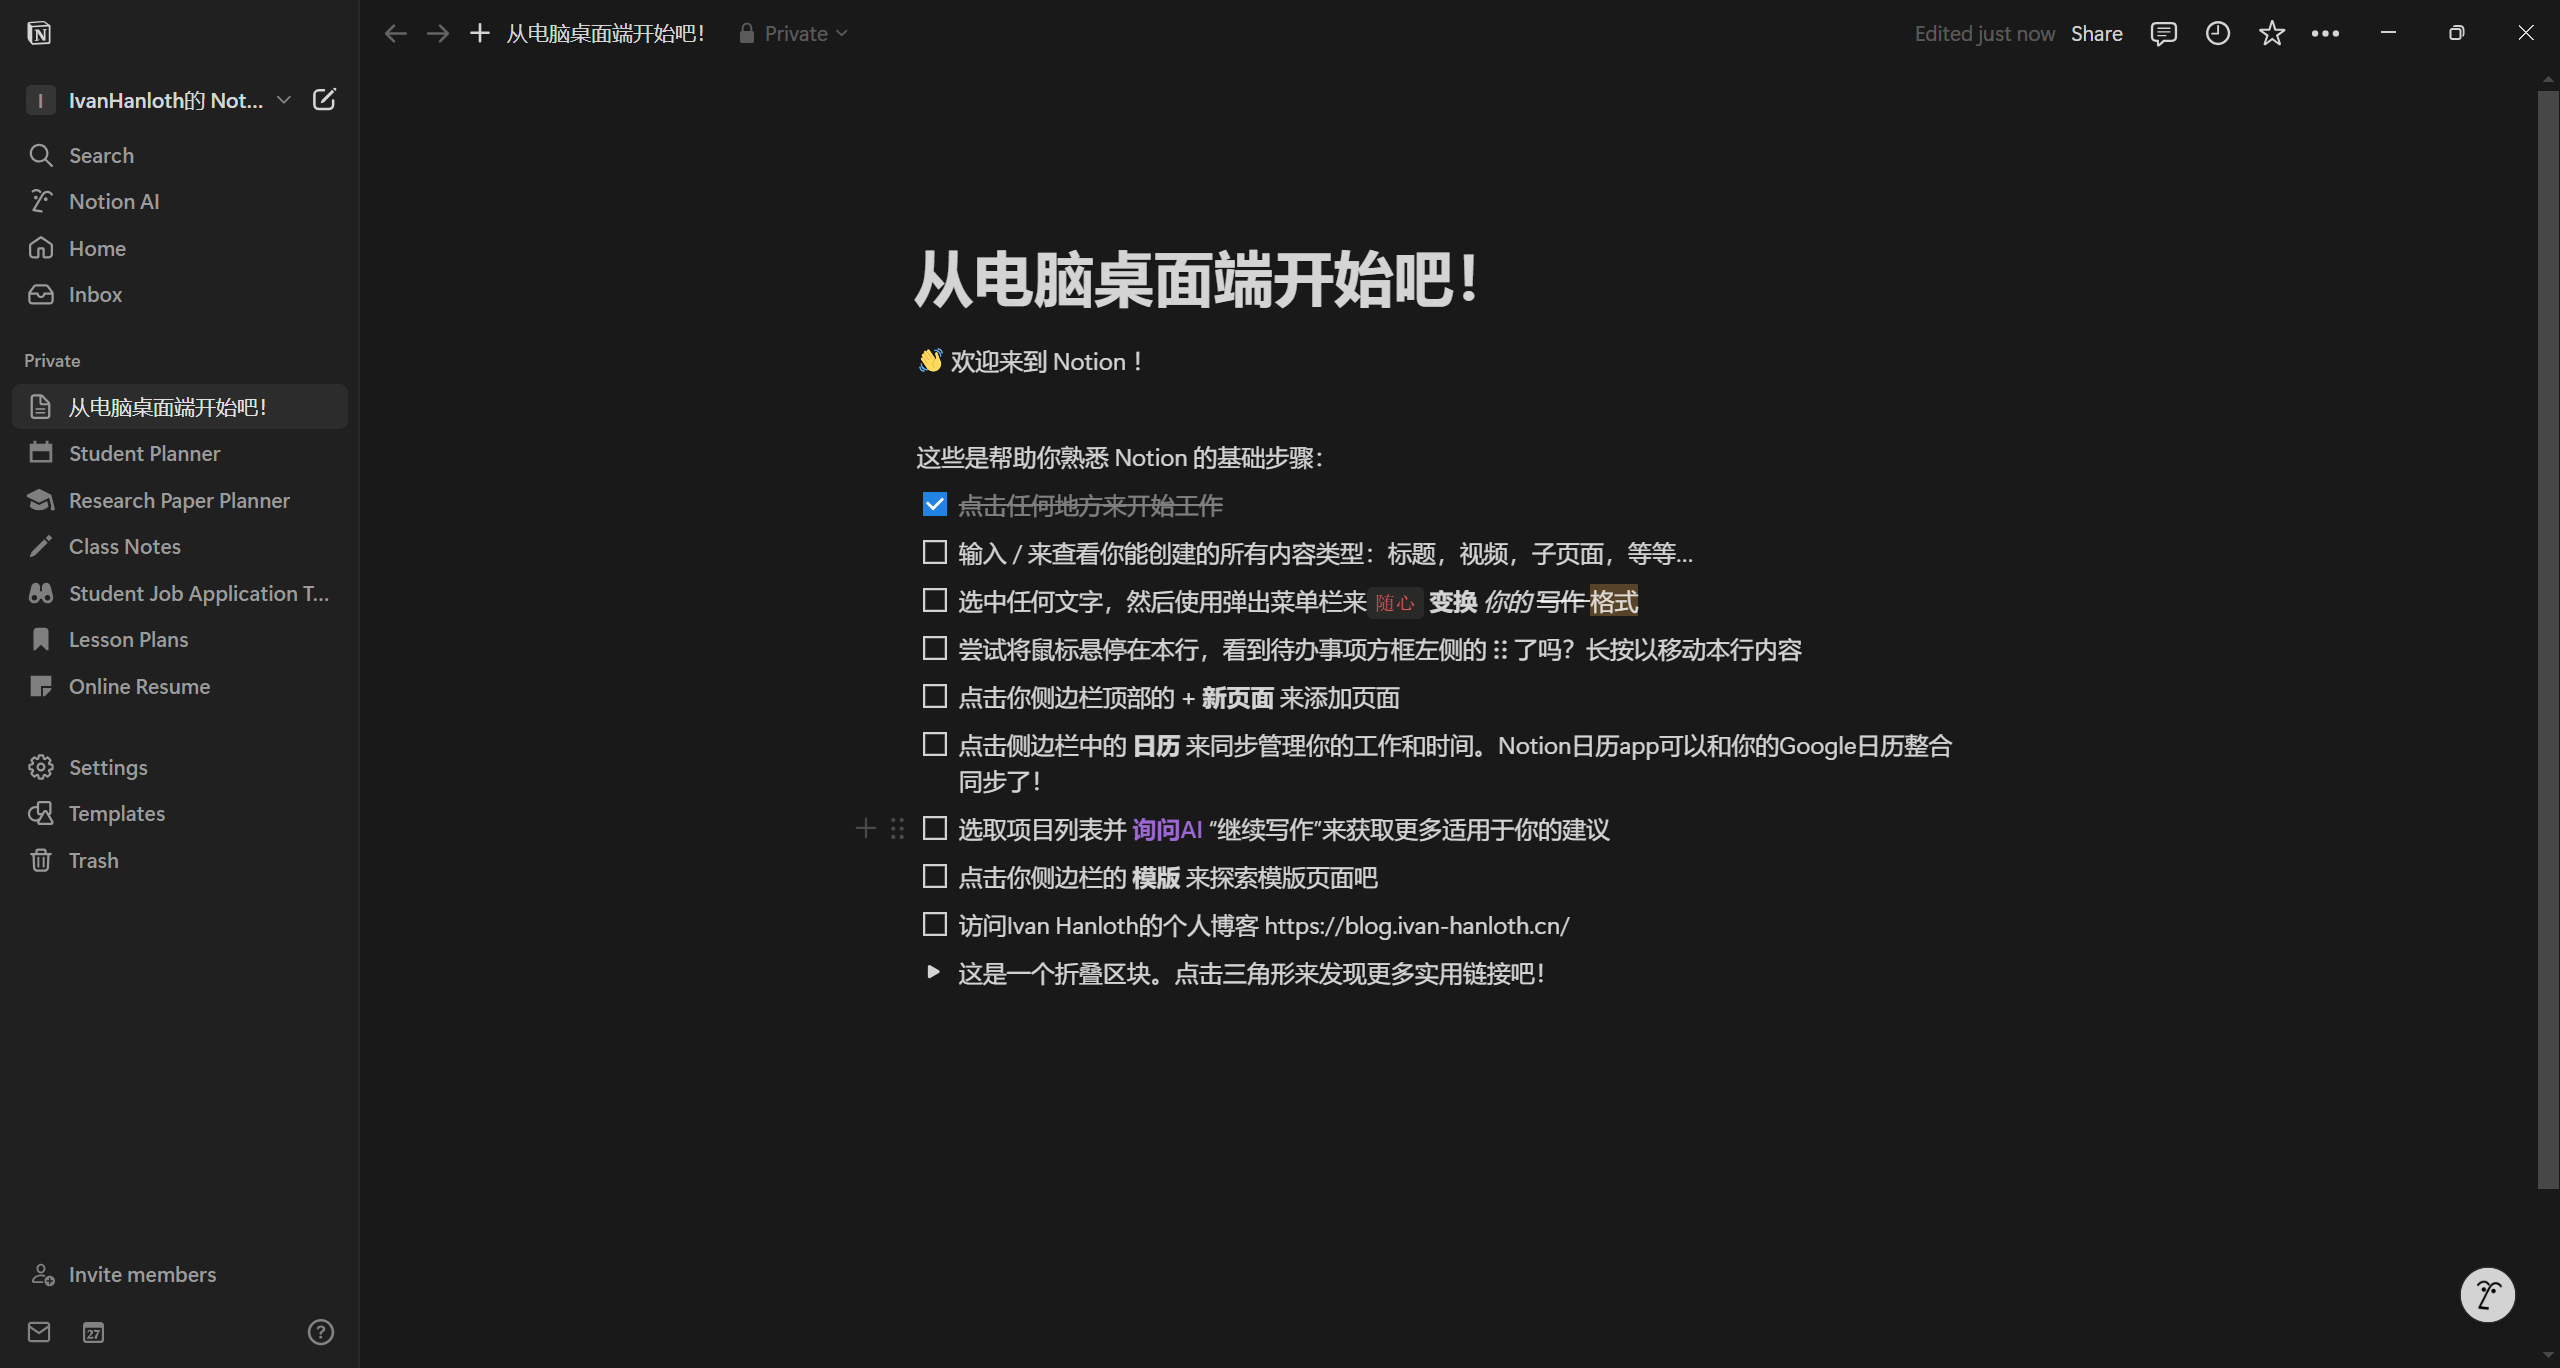Click the Private section header
2560x1368 pixels.
[52, 360]
